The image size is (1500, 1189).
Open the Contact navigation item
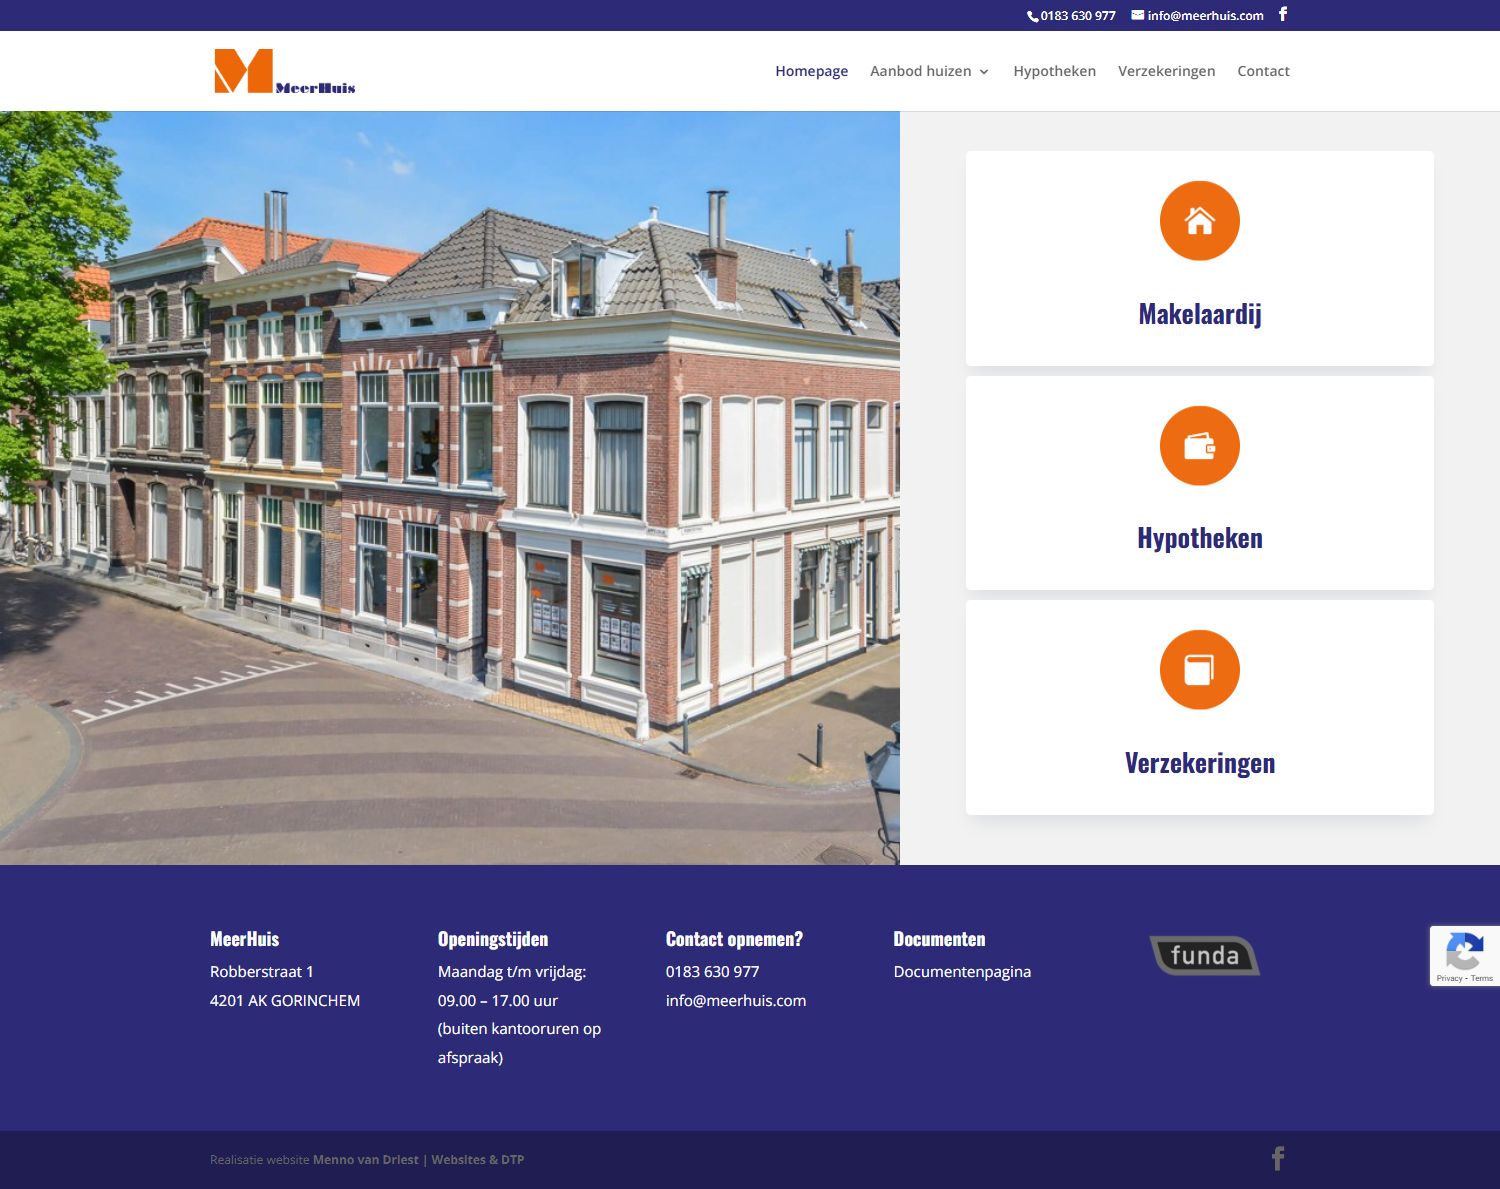coord(1263,71)
